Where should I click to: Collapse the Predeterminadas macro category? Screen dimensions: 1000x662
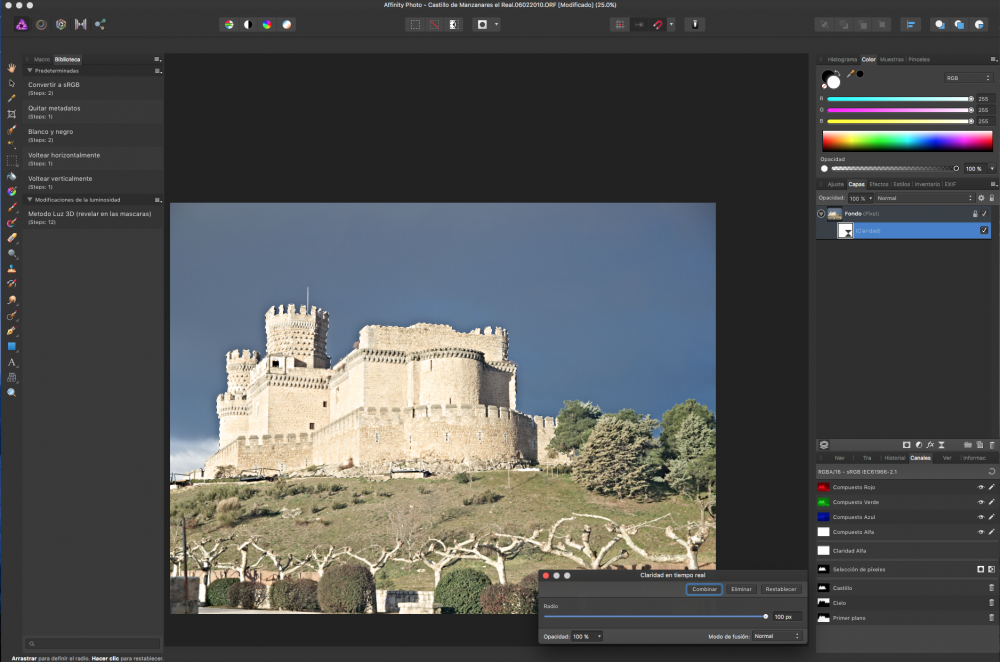(x=30, y=71)
